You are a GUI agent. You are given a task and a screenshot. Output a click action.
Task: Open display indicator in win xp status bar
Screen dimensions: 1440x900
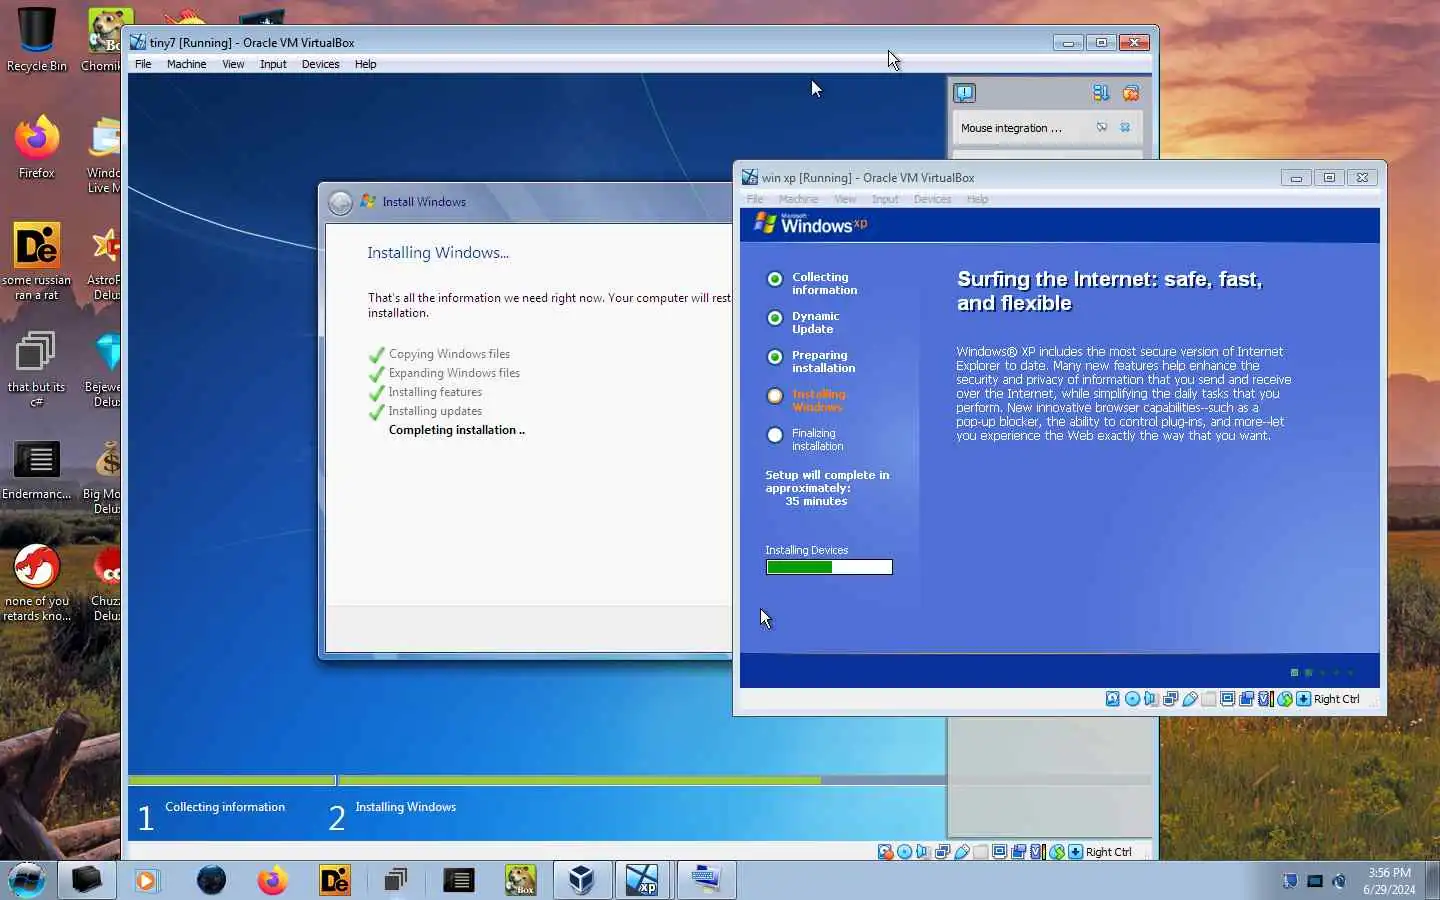(x=1227, y=699)
